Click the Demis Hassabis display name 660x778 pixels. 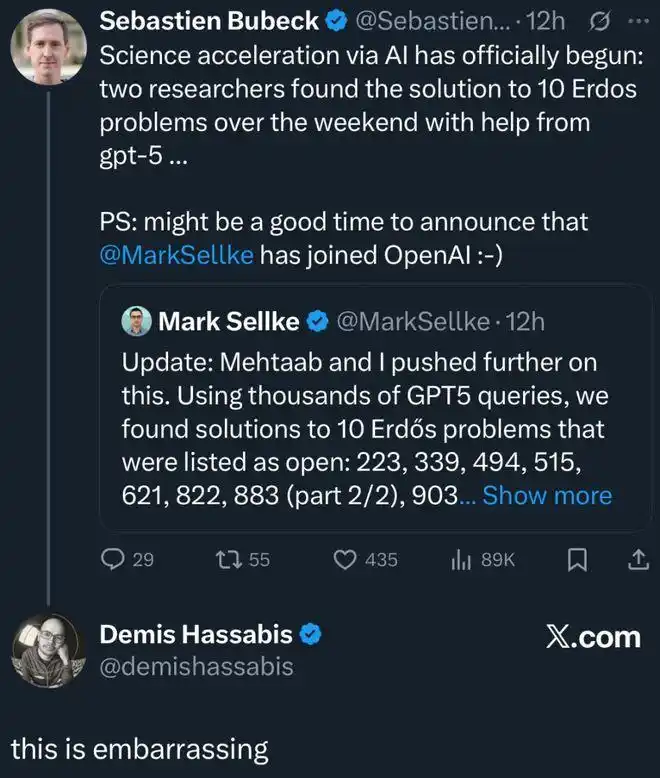[x=196, y=634]
